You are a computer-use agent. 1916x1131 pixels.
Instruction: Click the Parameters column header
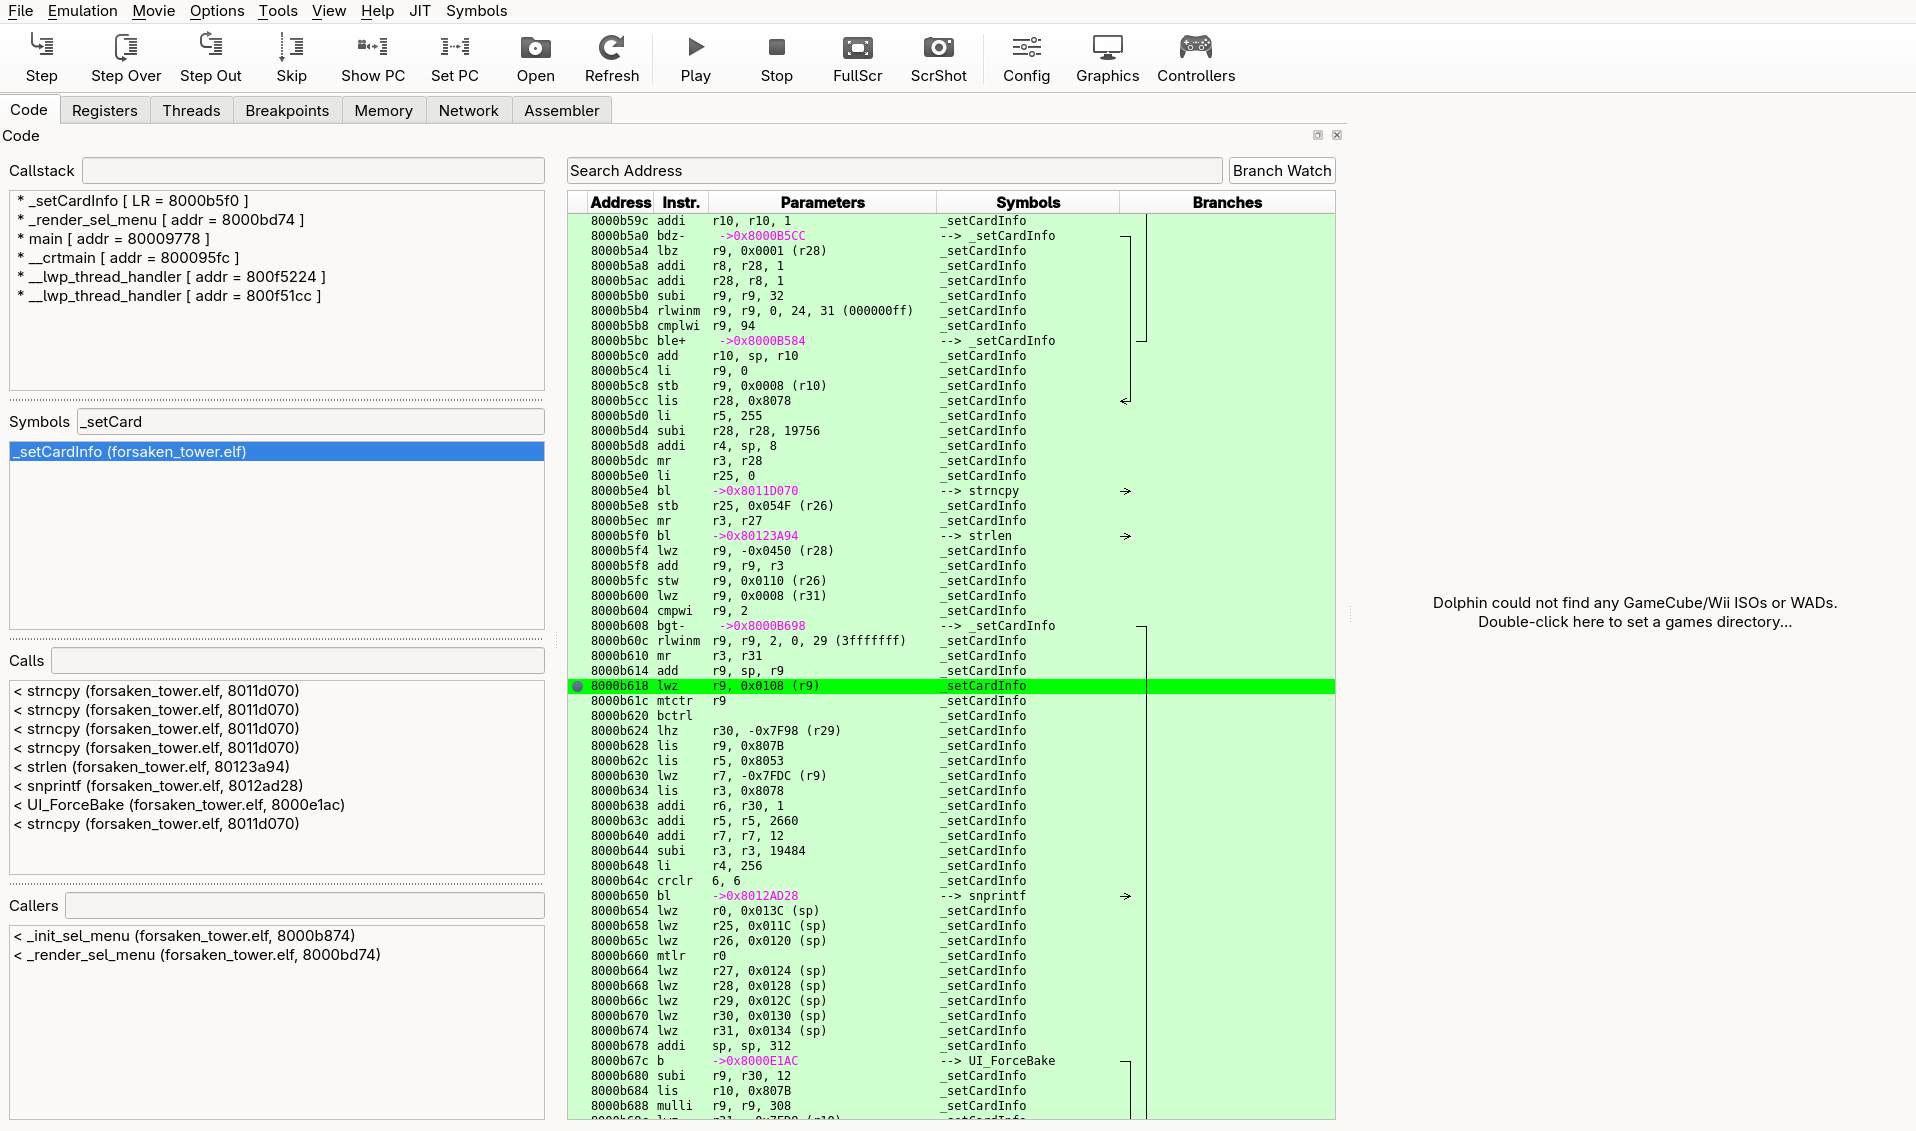822,202
